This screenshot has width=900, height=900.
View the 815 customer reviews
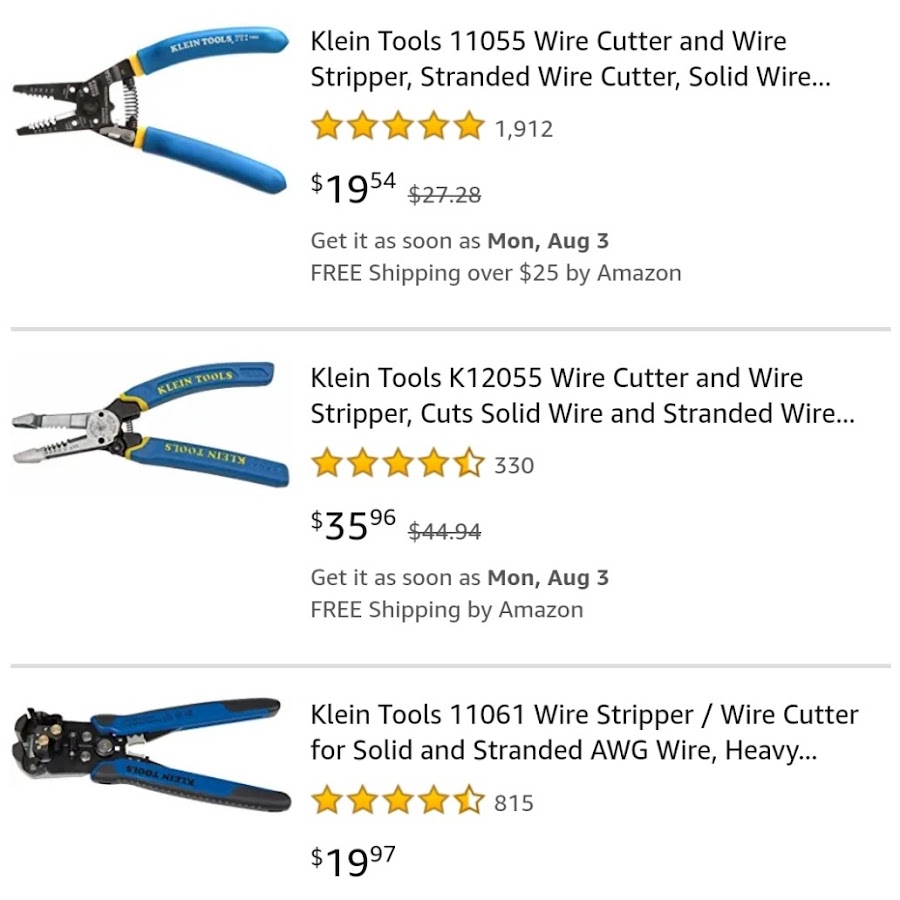click(x=514, y=803)
